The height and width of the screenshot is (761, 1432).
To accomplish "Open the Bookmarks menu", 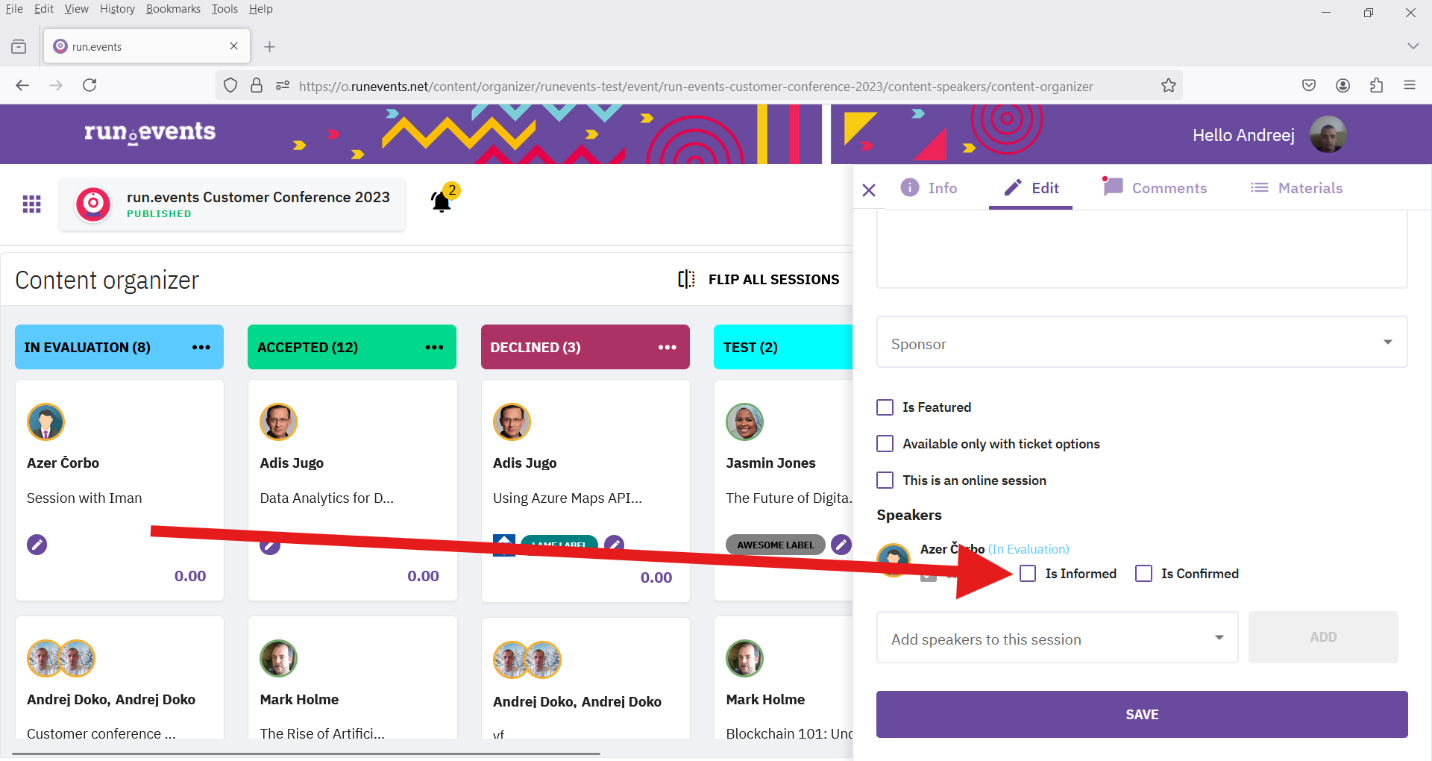I will pos(173,9).
